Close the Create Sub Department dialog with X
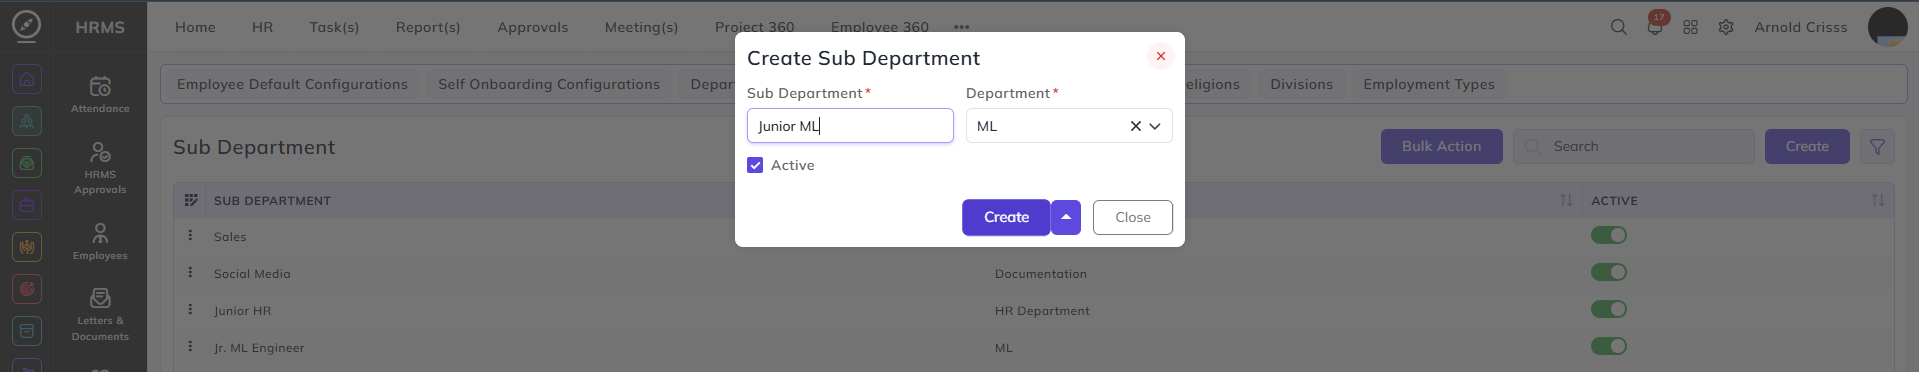The width and height of the screenshot is (1919, 372). (x=1160, y=56)
